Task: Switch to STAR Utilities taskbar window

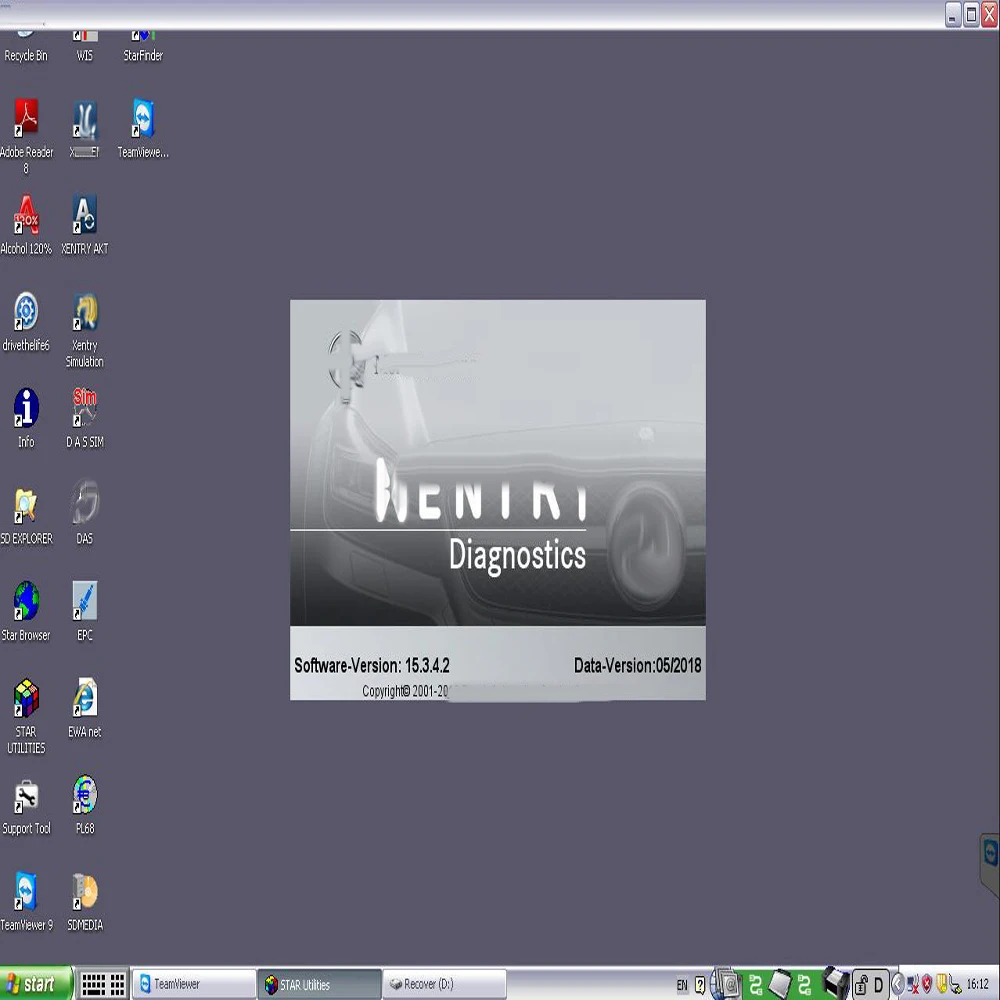Action: coord(319,984)
